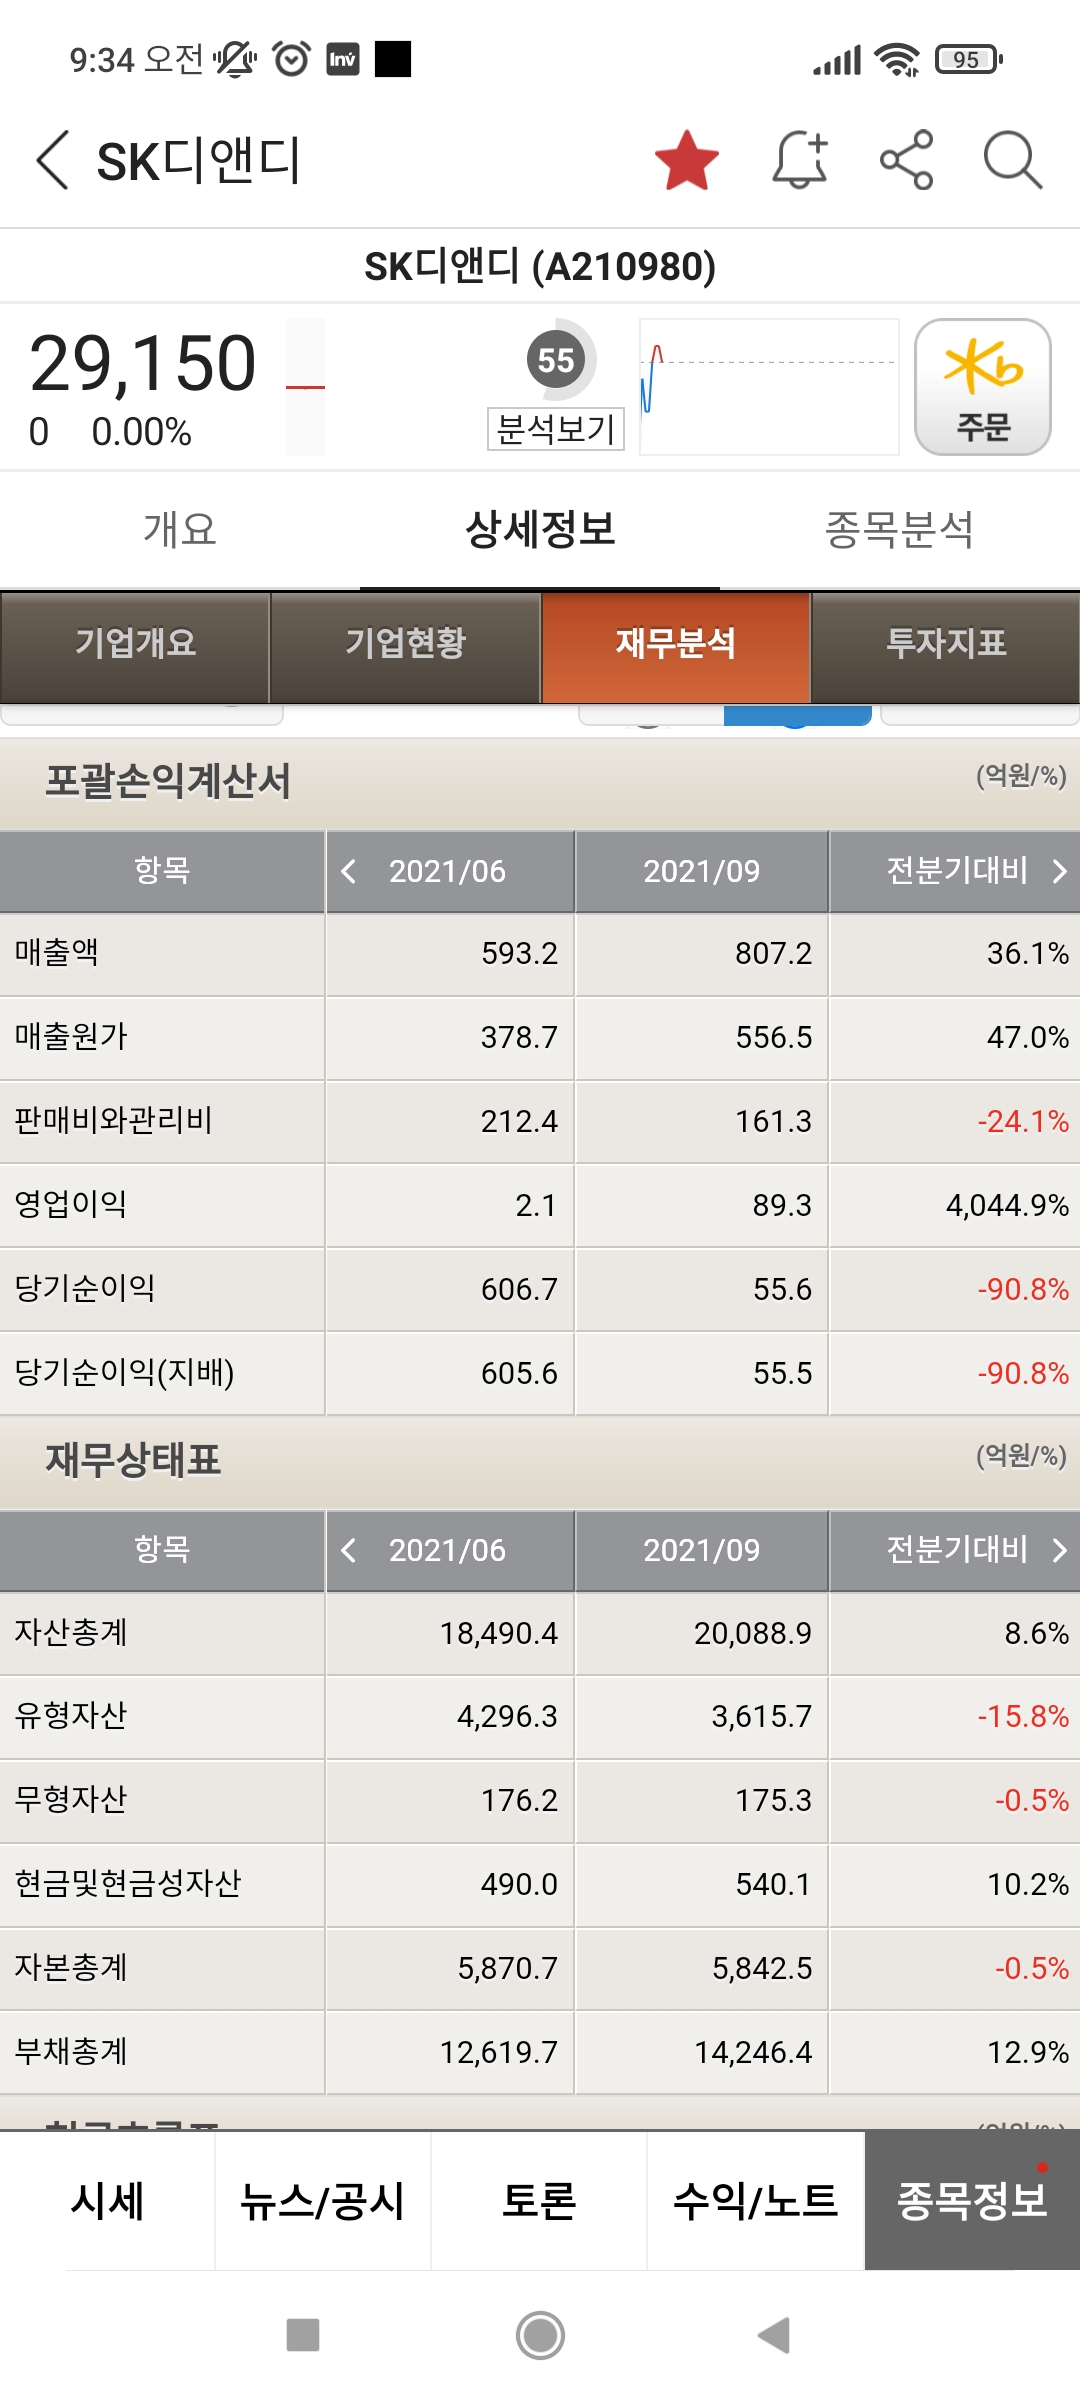The image size is (1080, 2400).
Task: Select the 상세정보 tab
Action: tap(540, 529)
